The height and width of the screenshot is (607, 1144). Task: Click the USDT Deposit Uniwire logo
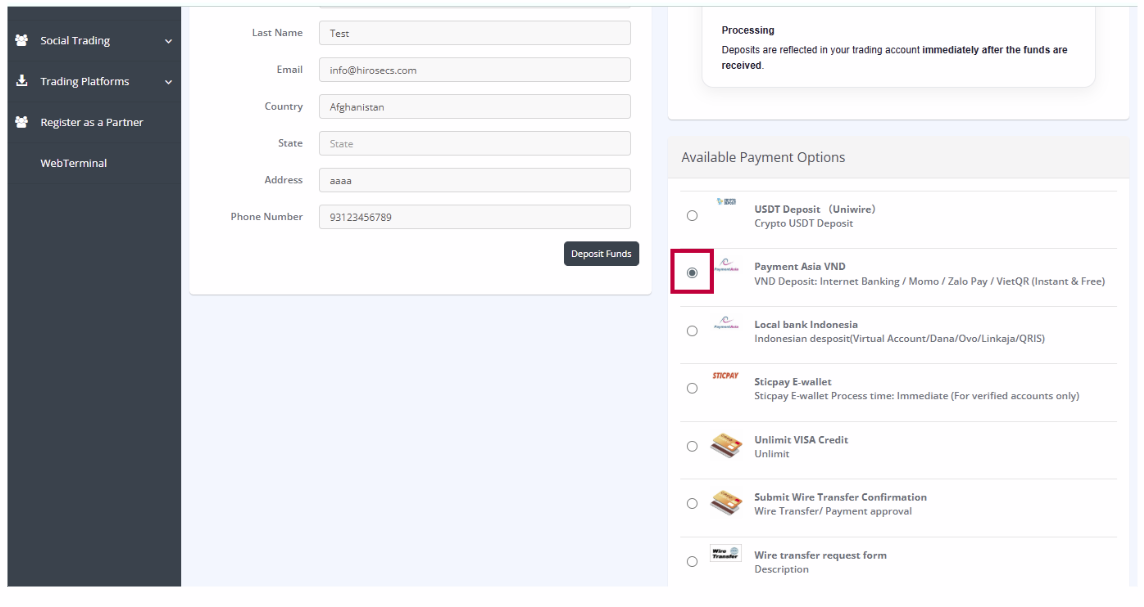[x=726, y=203]
